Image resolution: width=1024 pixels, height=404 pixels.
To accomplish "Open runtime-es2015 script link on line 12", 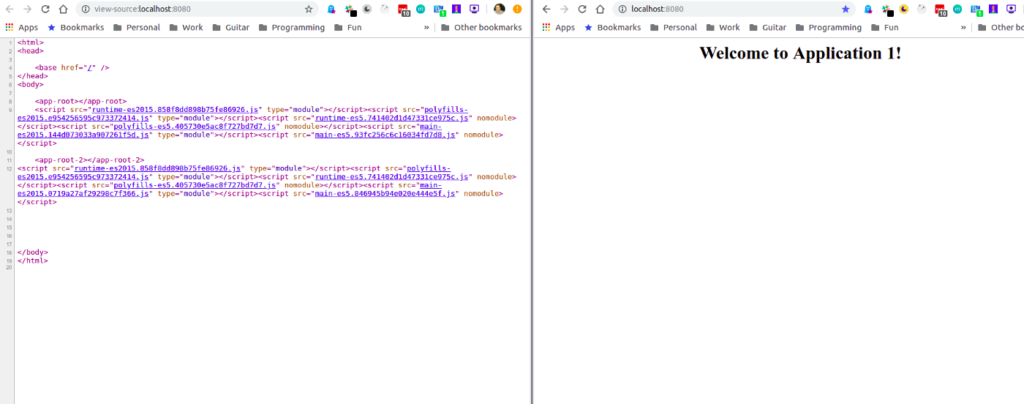I will coord(158,168).
